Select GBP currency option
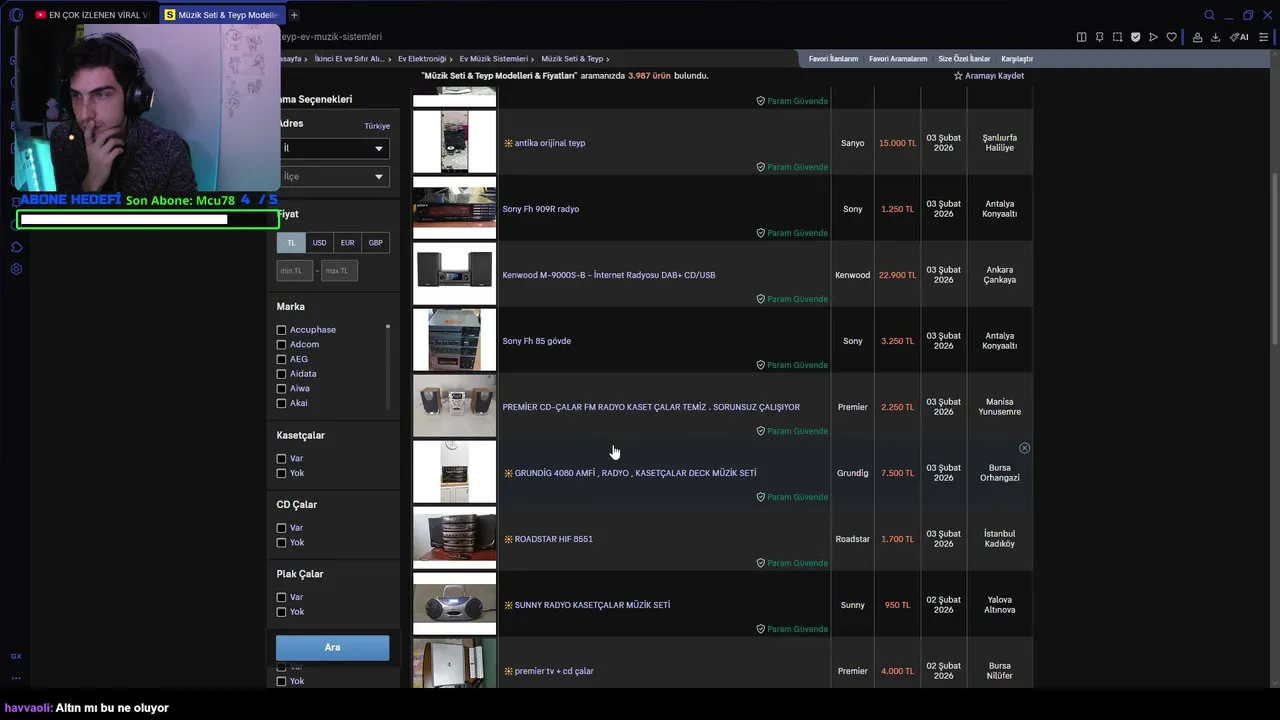The width and height of the screenshot is (1280, 720). [x=375, y=243]
